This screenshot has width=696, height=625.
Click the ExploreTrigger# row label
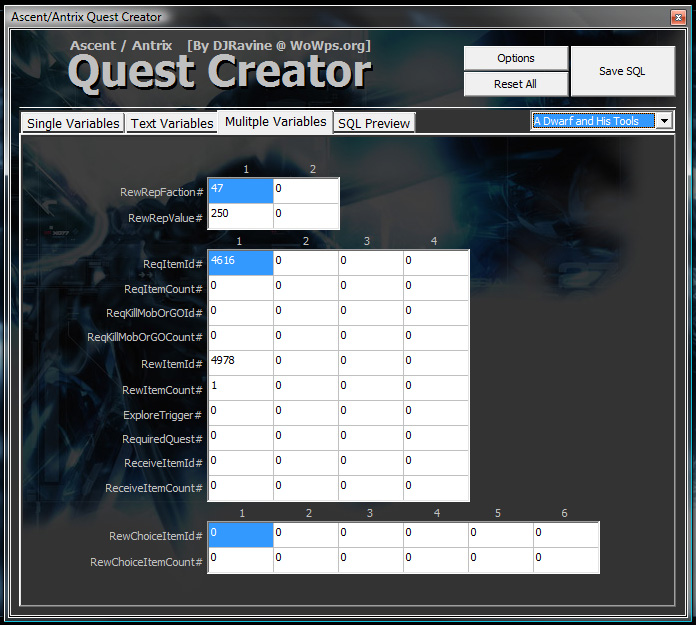coord(162,415)
